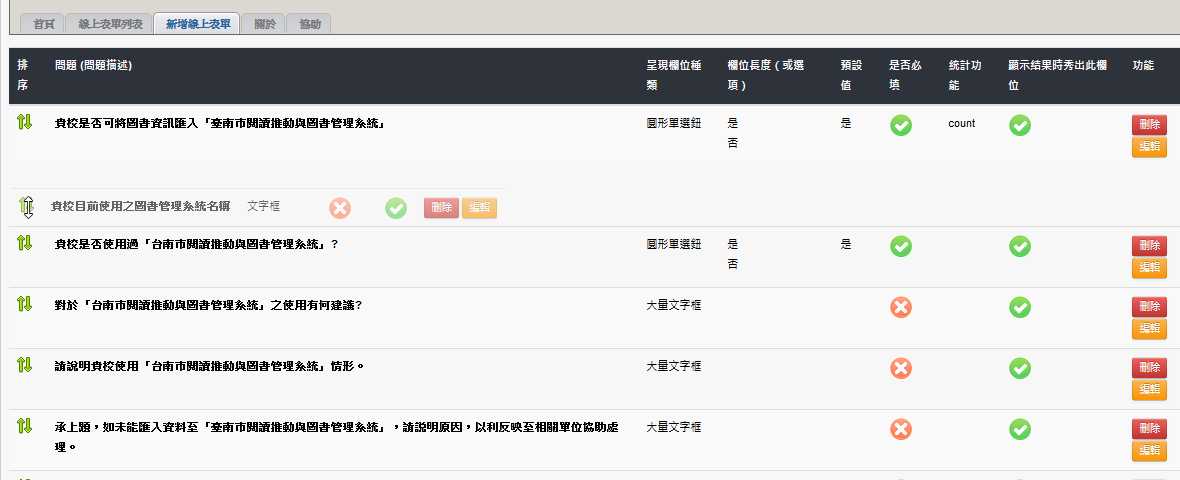Click sort arrows for 承上題 question
Screen dimensions: 1180x480
(25, 425)
